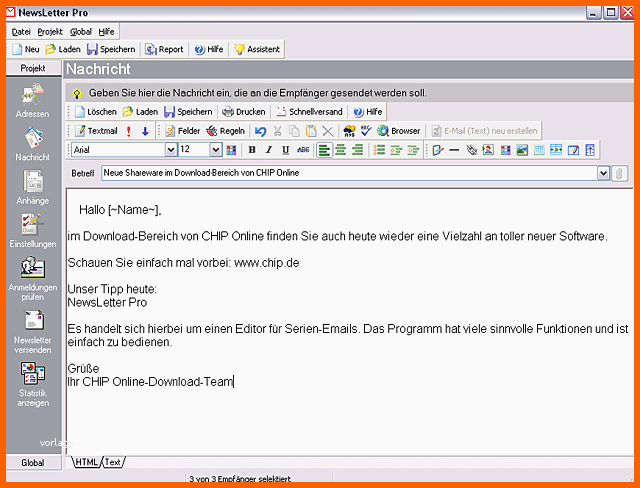Click the ABC spell check icon
Screen dimensions: 640x488
click(x=366, y=131)
